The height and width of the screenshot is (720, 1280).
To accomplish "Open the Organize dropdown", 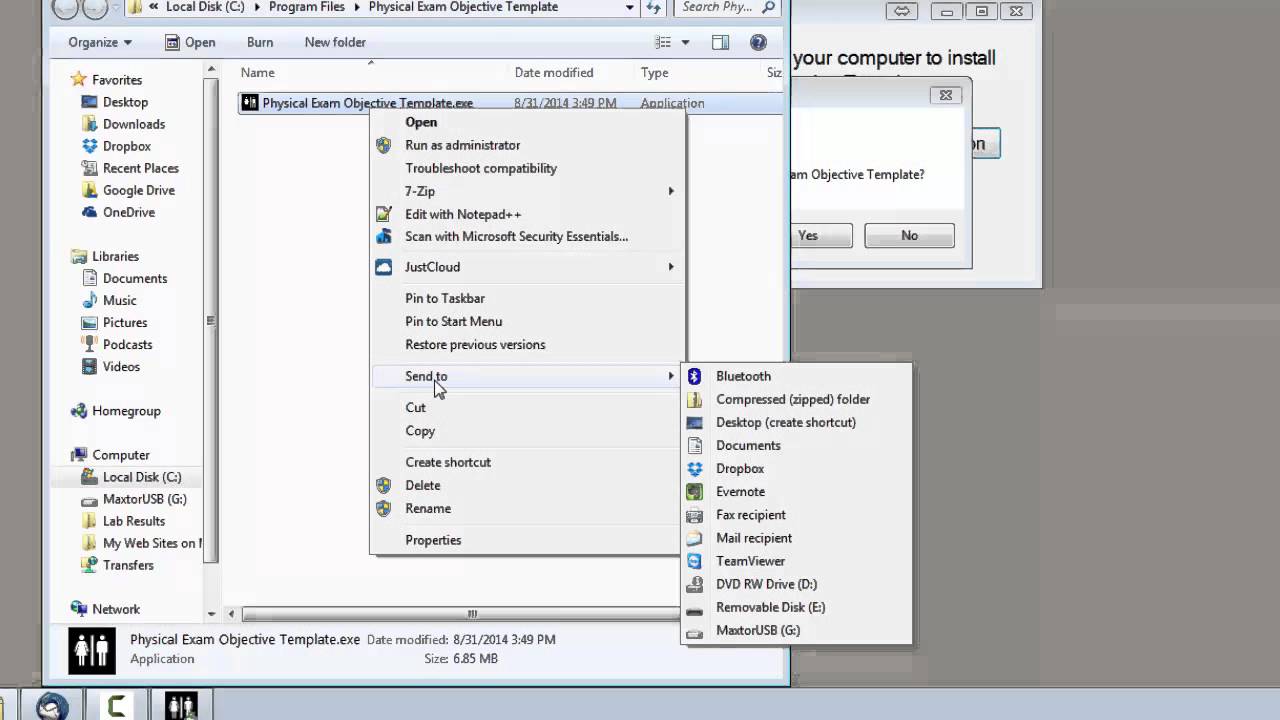I will tap(100, 42).
